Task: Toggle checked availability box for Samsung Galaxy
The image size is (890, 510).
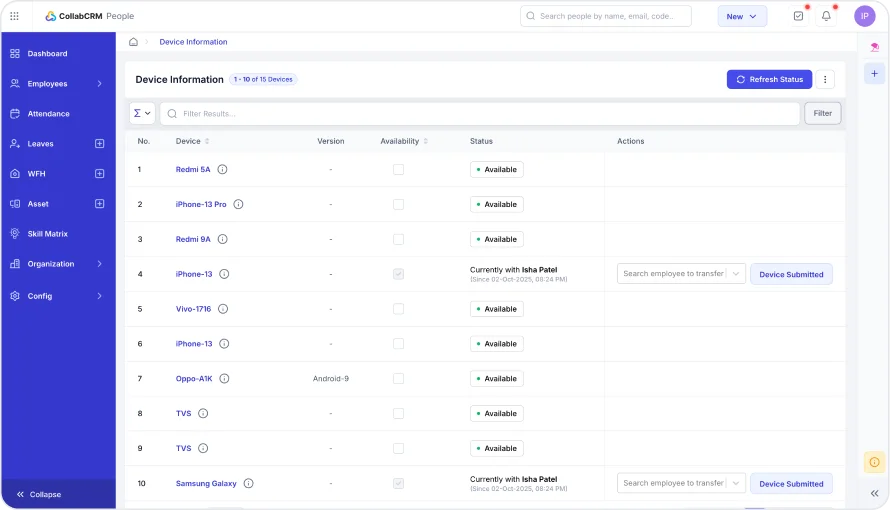Action: coord(398,483)
